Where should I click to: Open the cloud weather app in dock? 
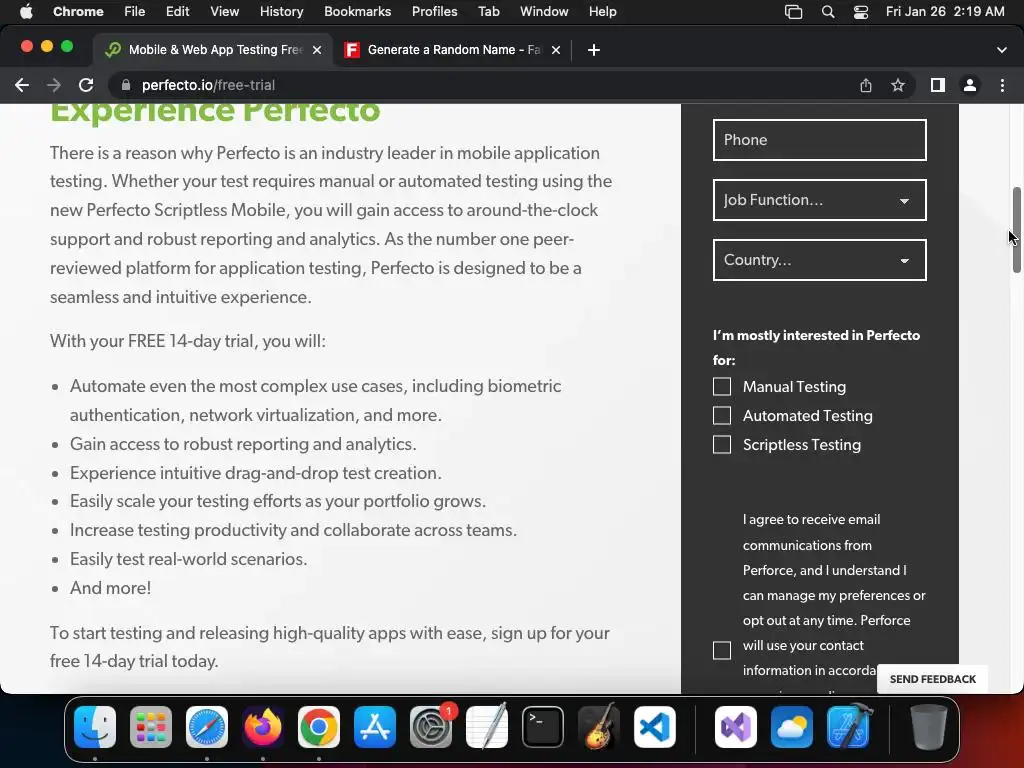point(792,727)
